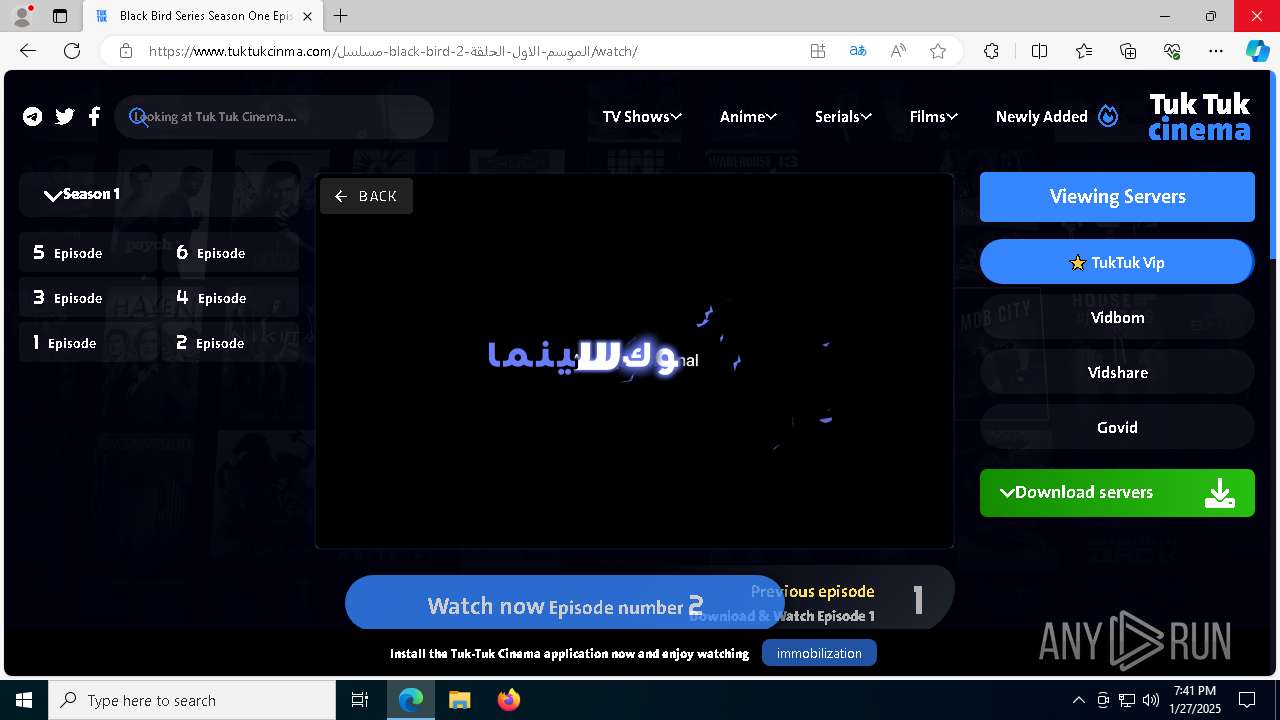This screenshot has width=1280, height=720.
Task: Launch Firefox from the taskbar
Action: [509, 700]
